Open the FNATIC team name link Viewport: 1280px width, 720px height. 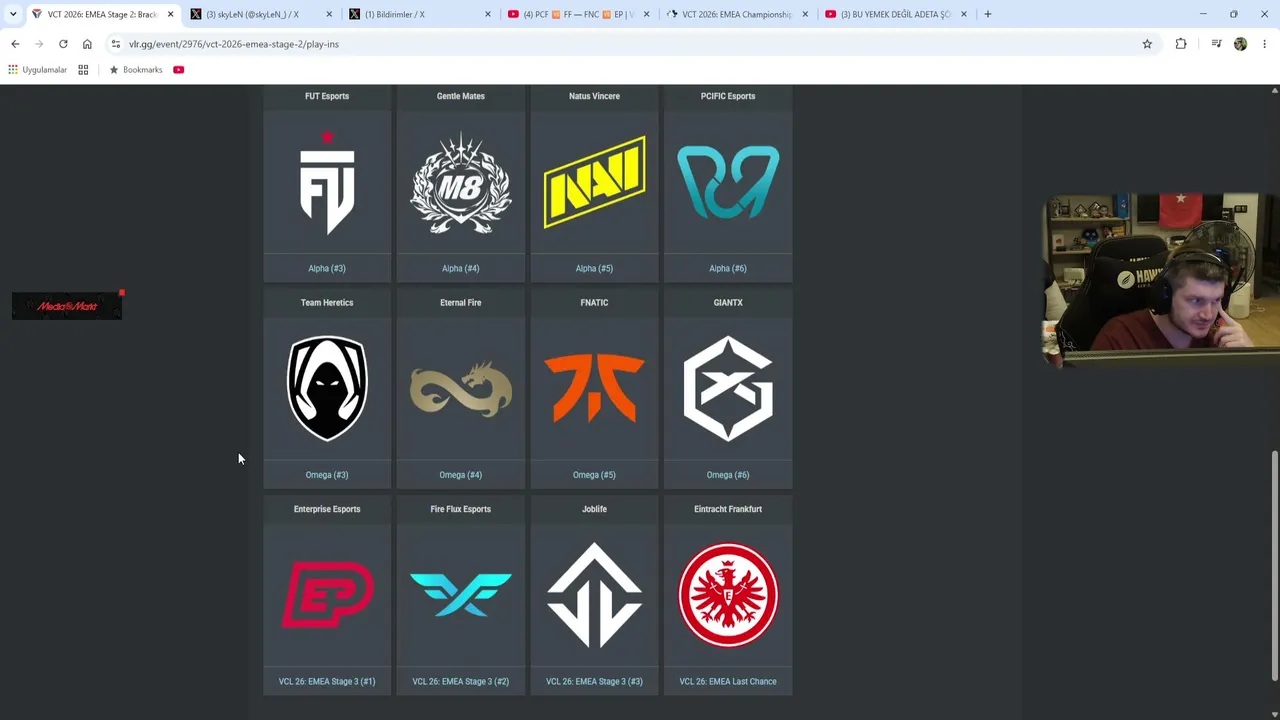594,302
